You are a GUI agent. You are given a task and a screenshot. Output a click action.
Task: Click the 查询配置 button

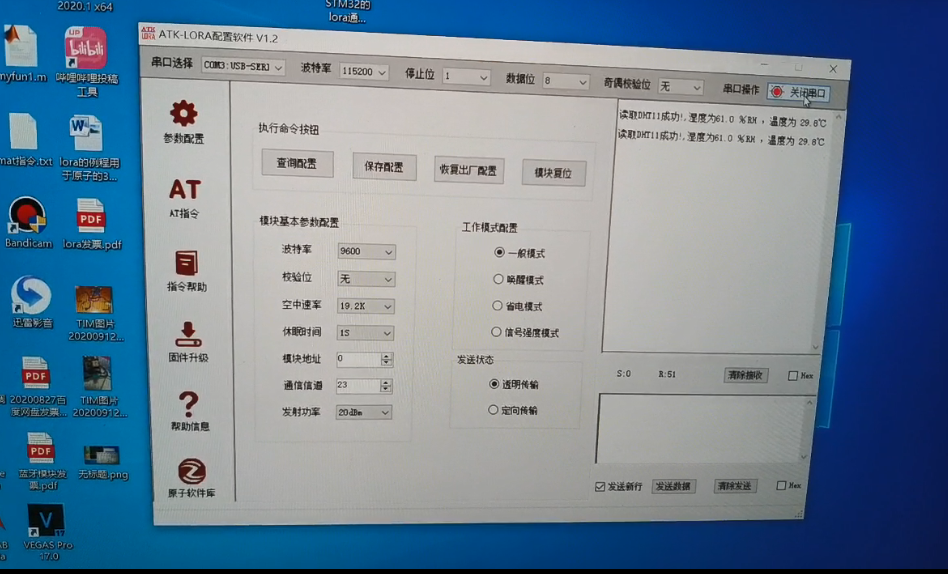point(297,163)
